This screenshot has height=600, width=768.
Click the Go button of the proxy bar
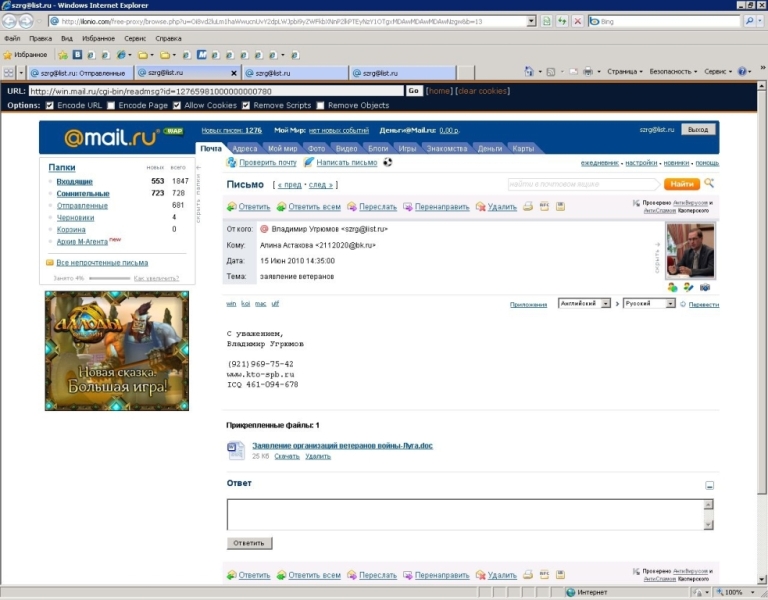click(x=413, y=91)
